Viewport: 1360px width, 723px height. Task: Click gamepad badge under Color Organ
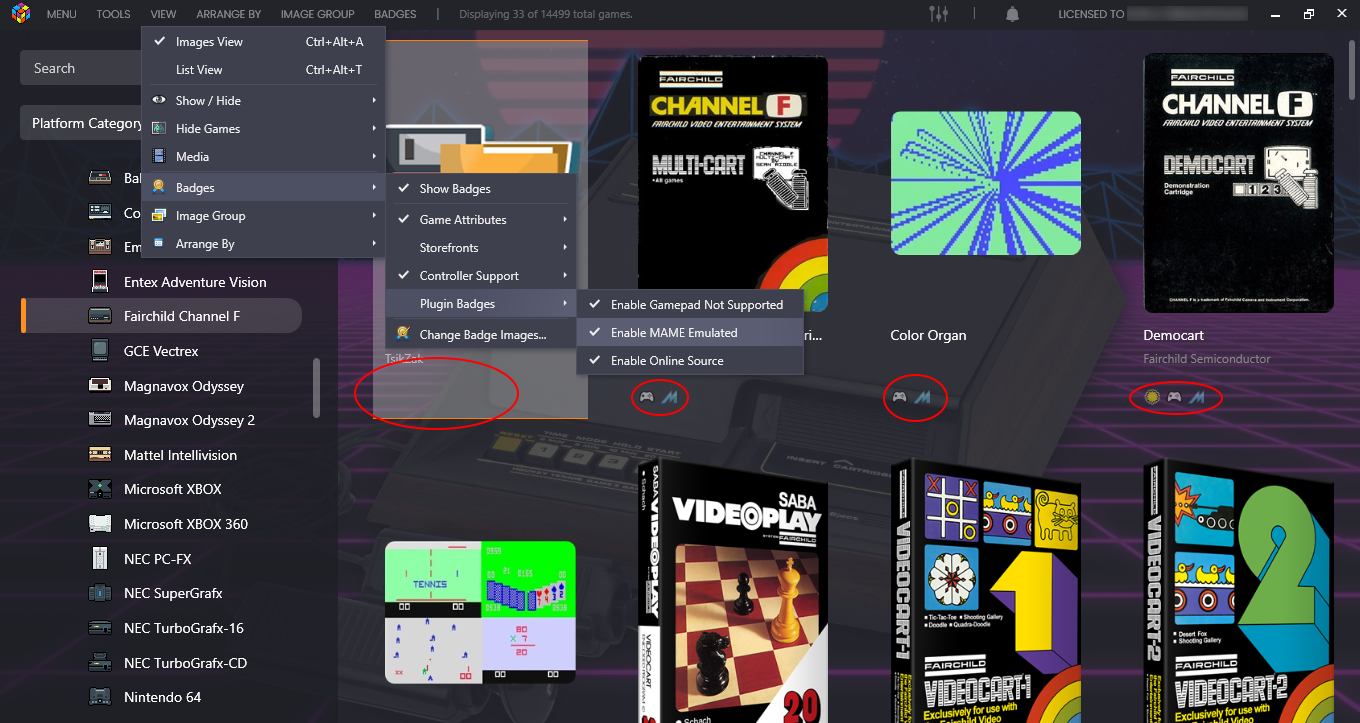(x=900, y=398)
